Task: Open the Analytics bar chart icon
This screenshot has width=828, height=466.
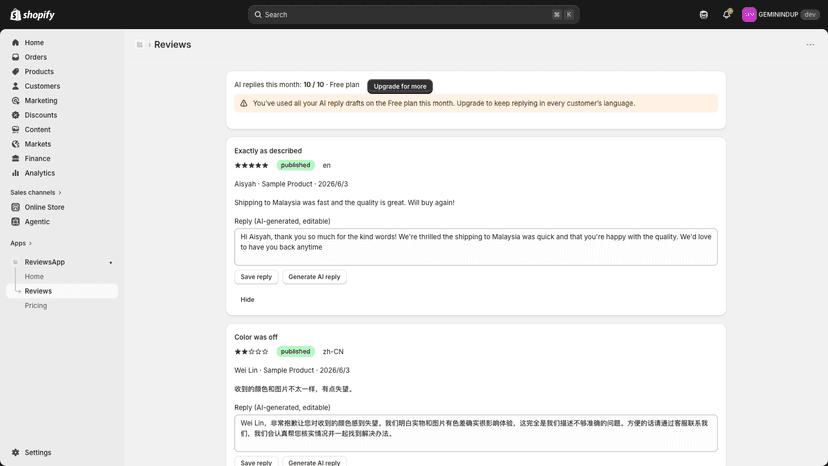Action: tap(15, 173)
